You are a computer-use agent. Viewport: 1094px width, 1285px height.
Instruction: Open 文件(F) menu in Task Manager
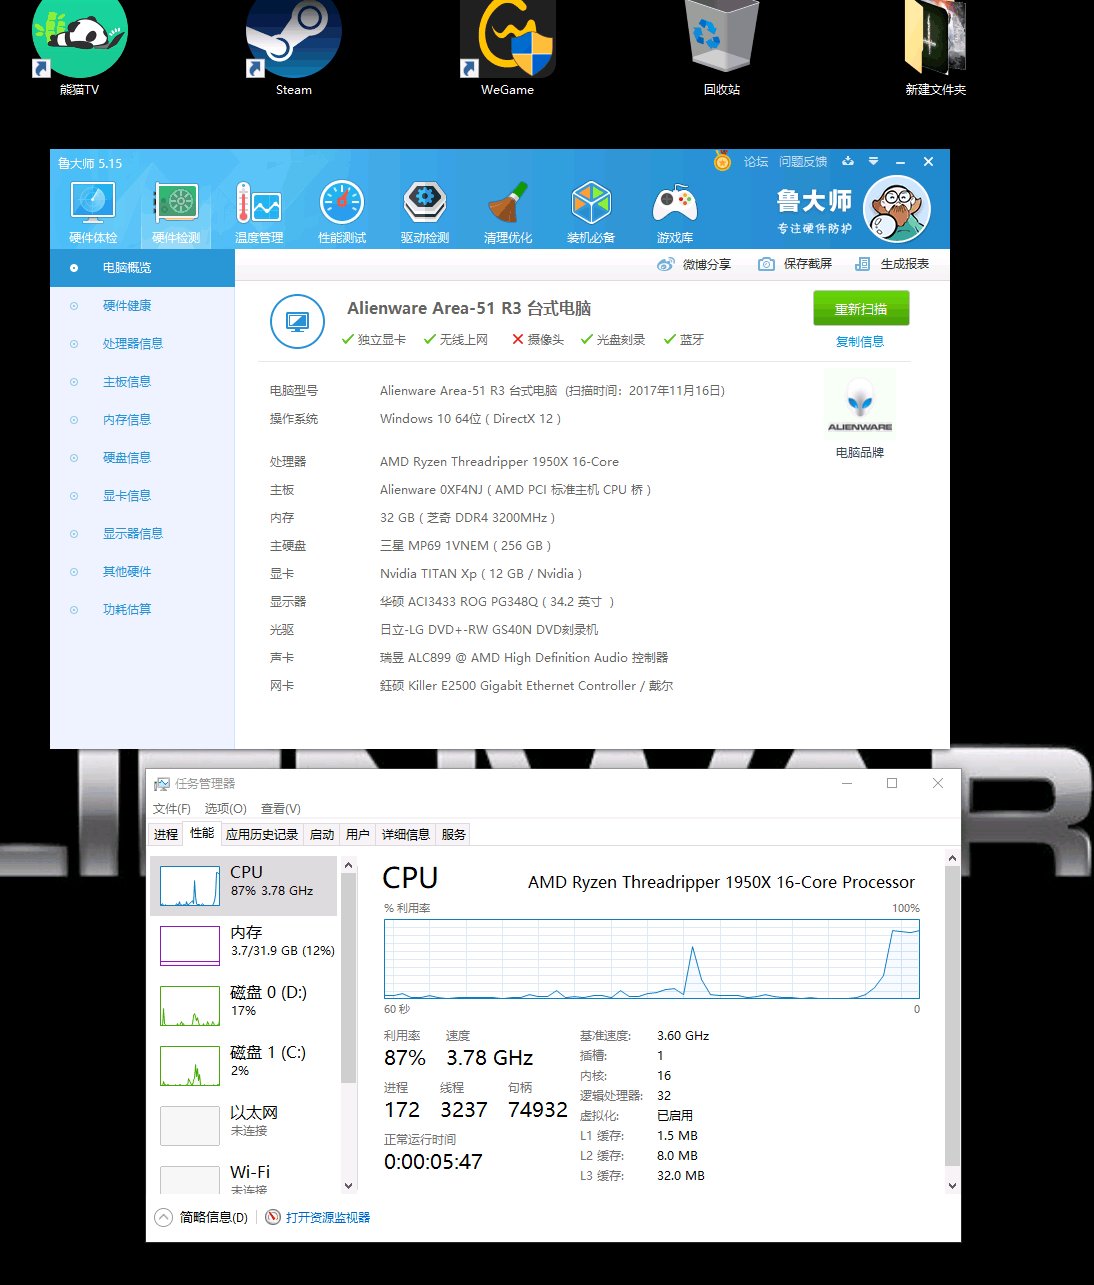click(172, 809)
